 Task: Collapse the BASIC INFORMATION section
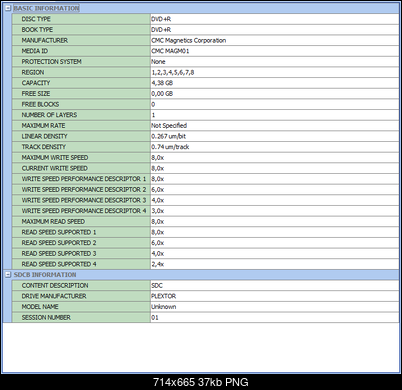click(x=8, y=8)
